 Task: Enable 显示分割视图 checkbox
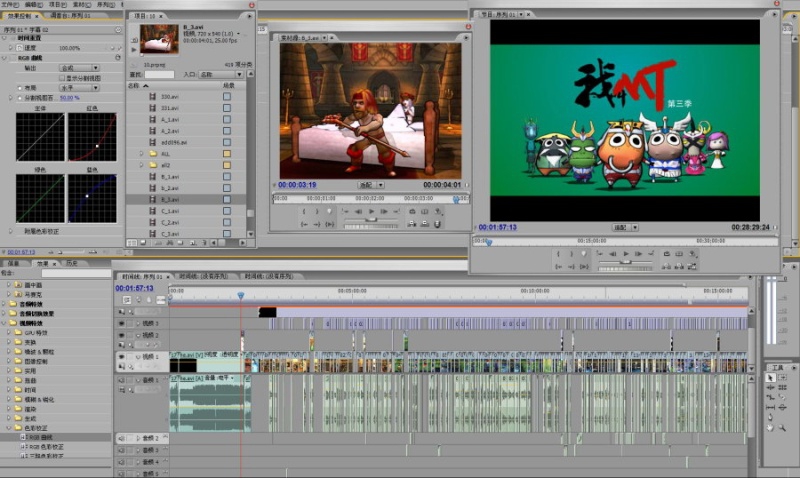click(x=62, y=78)
